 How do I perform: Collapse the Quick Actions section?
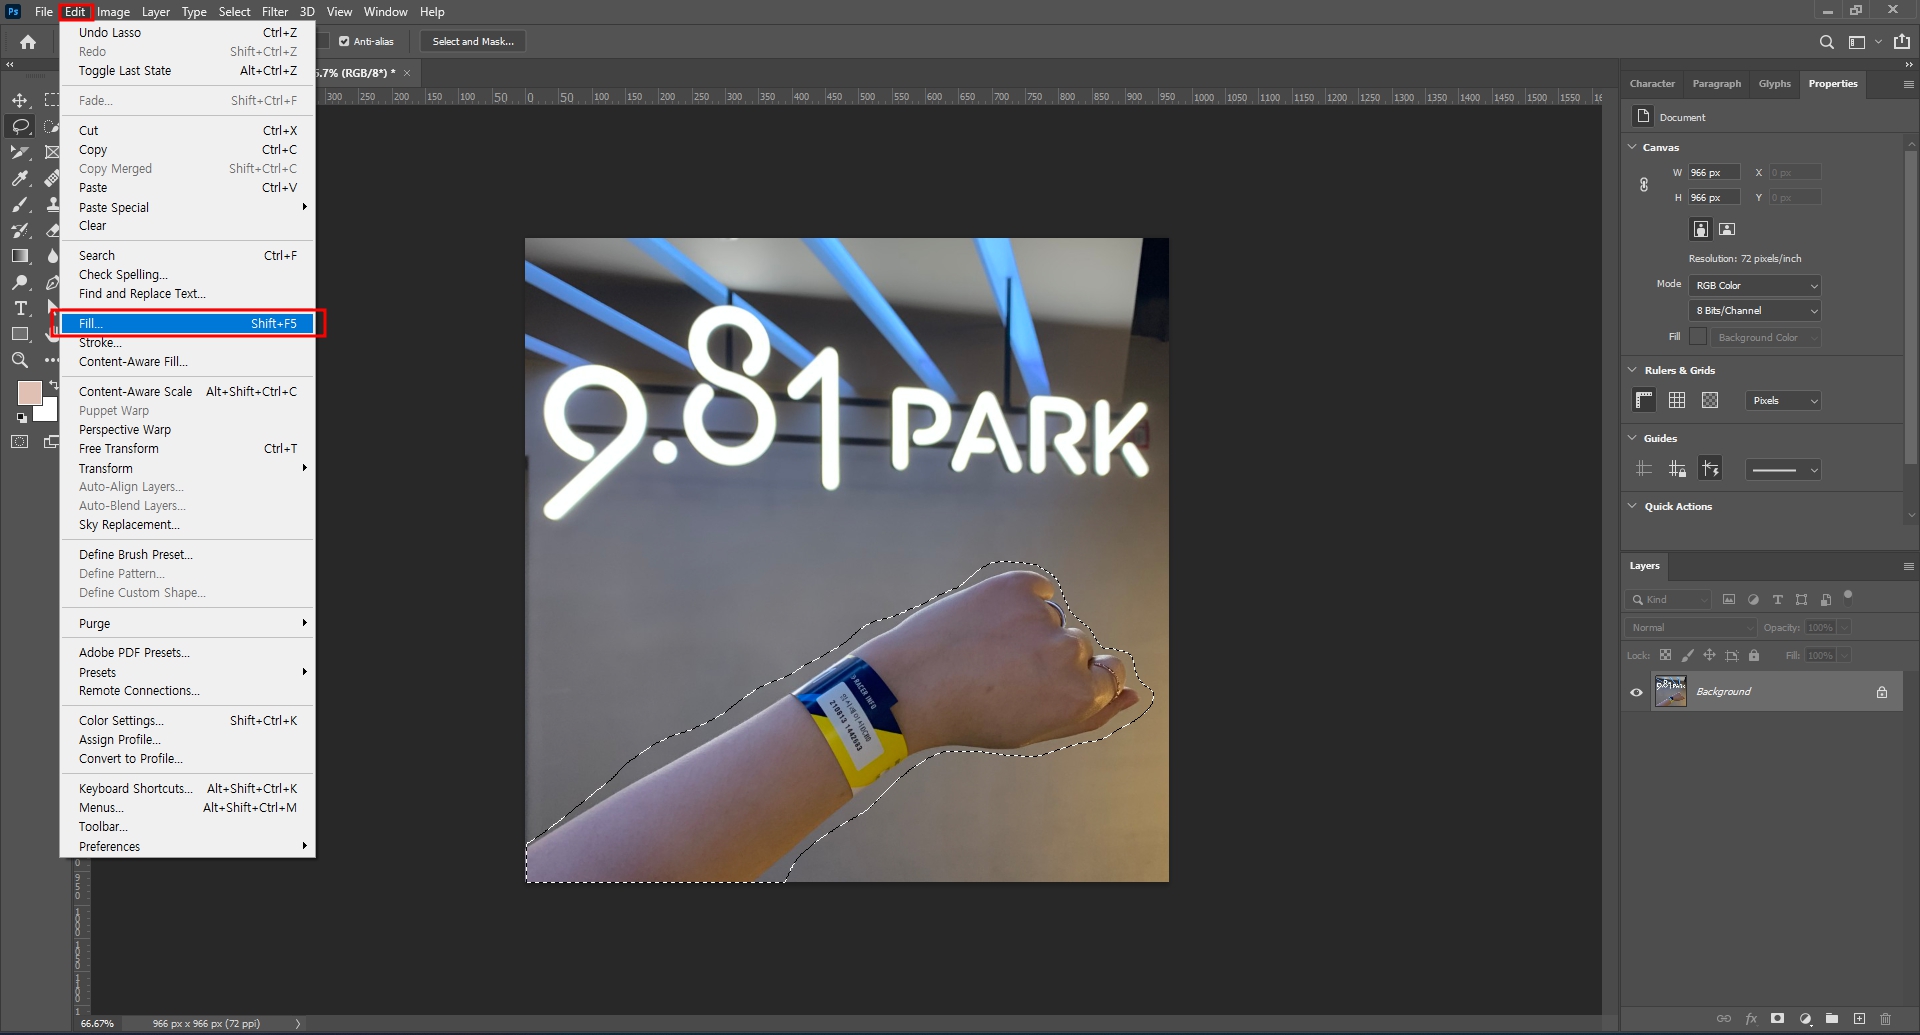(1632, 506)
